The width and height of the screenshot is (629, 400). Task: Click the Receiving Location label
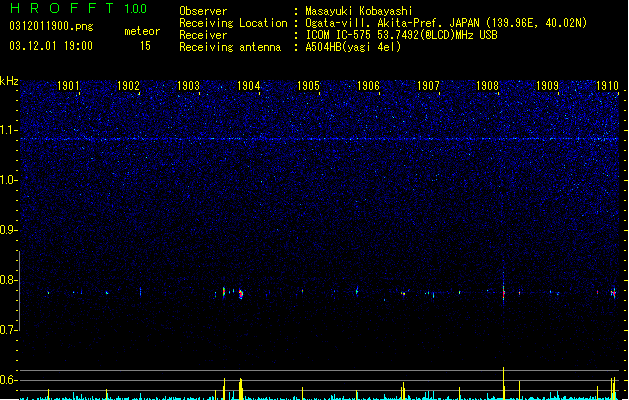[x=233, y=23]
